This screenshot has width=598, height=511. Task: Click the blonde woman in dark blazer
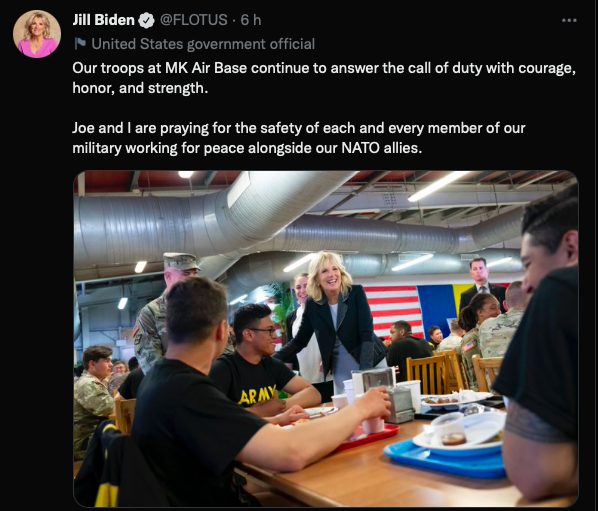tap(333, 320)
